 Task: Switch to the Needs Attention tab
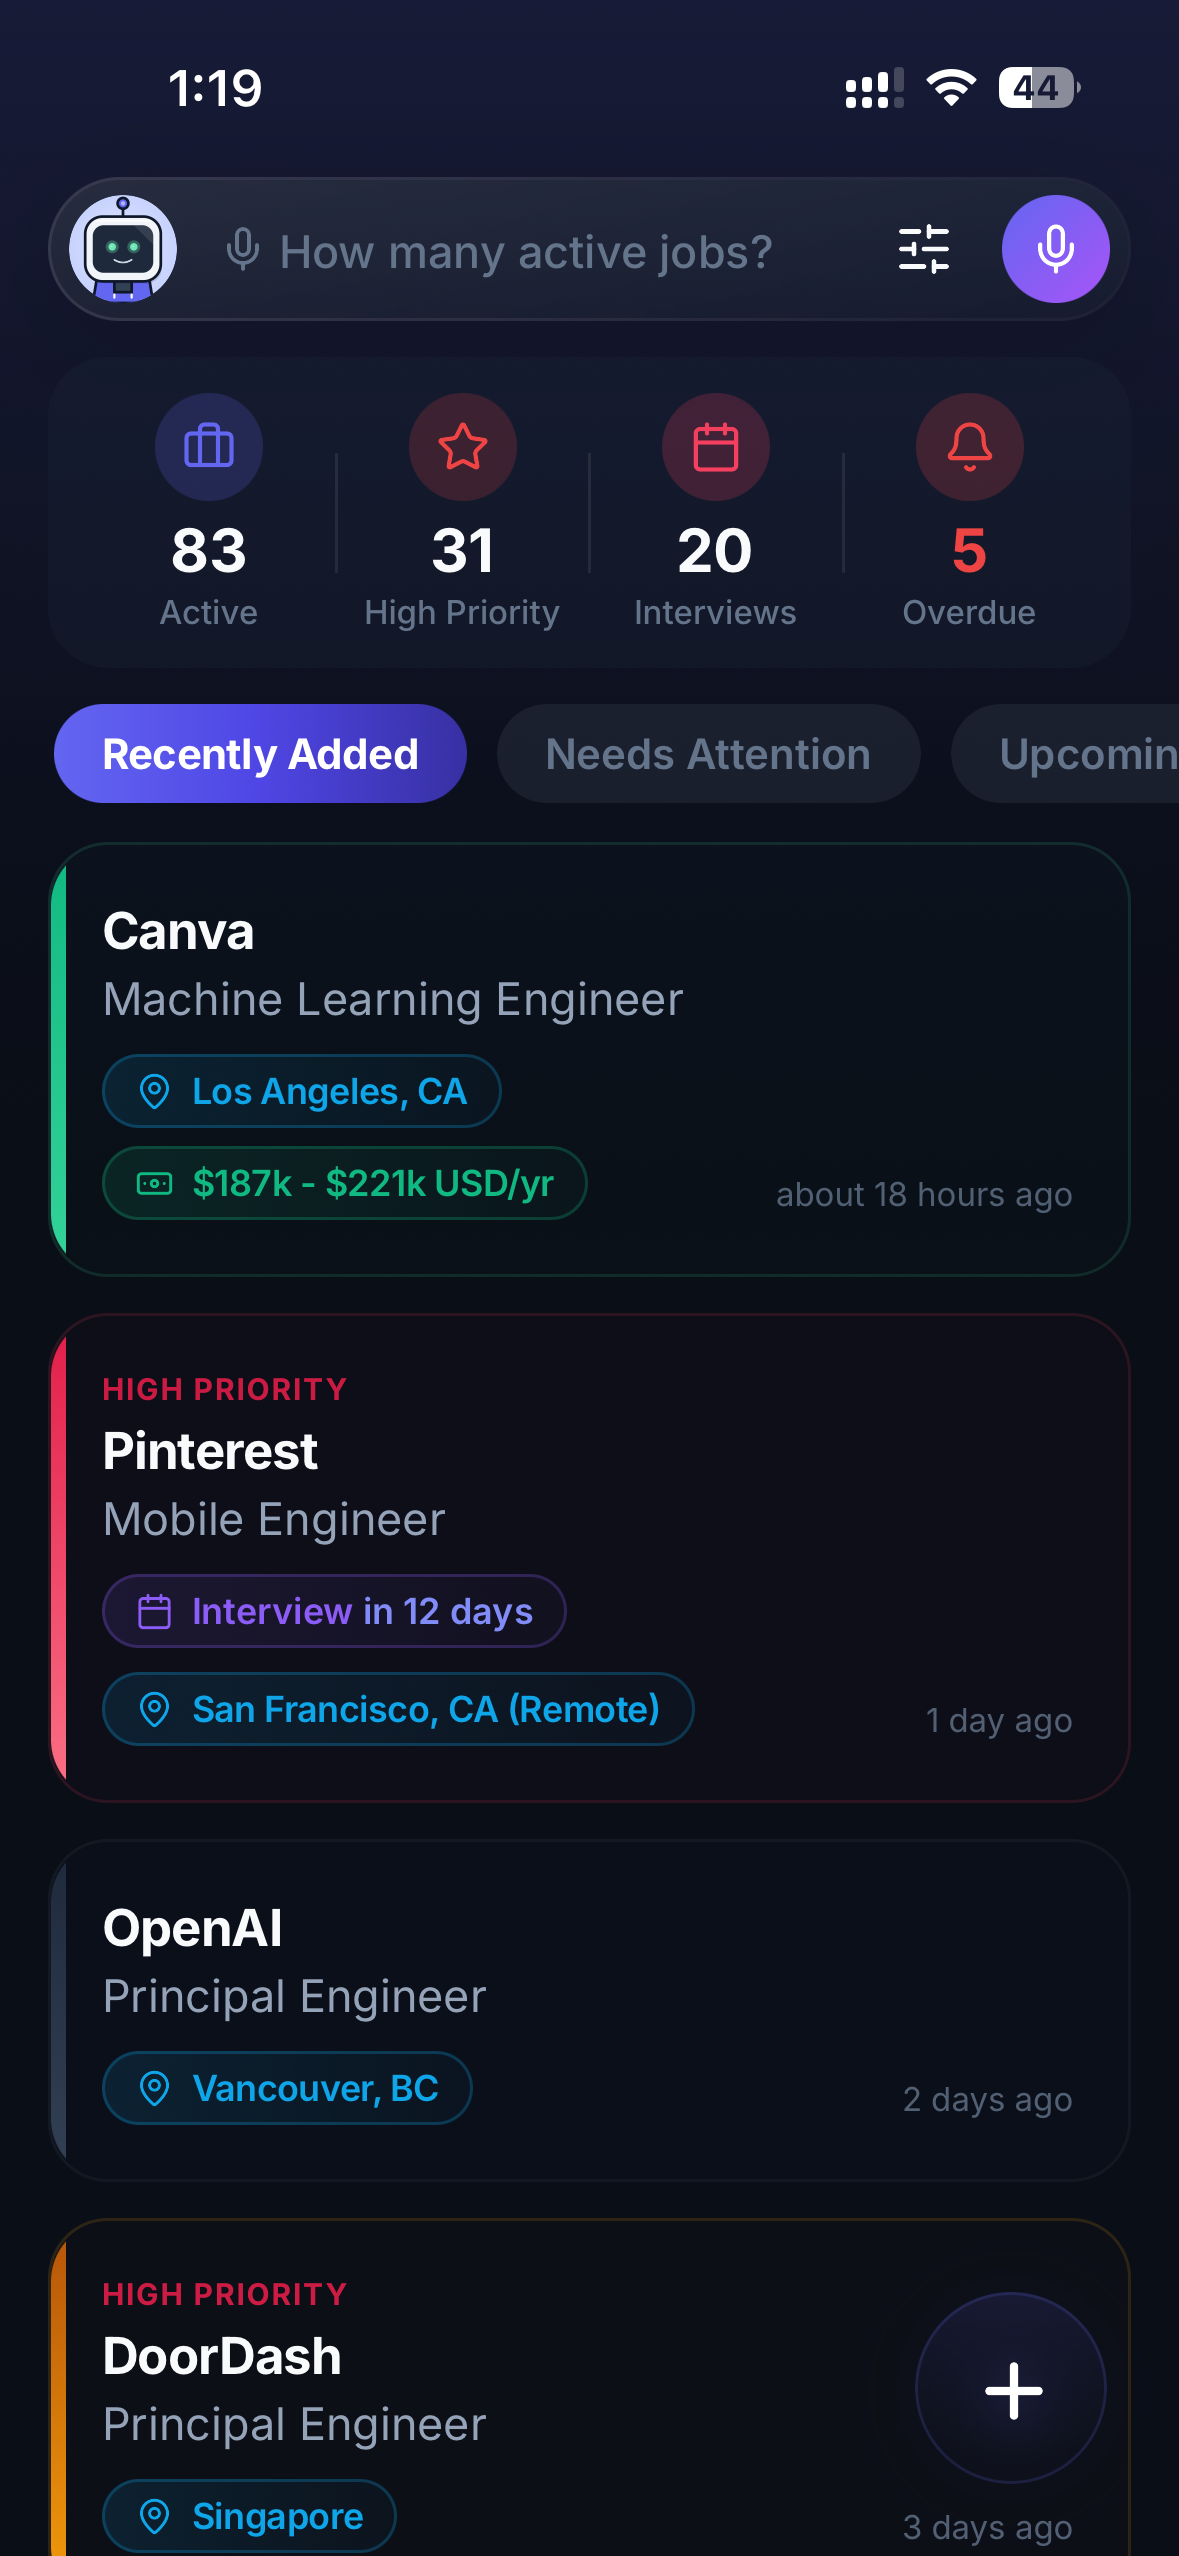[708, 754]
